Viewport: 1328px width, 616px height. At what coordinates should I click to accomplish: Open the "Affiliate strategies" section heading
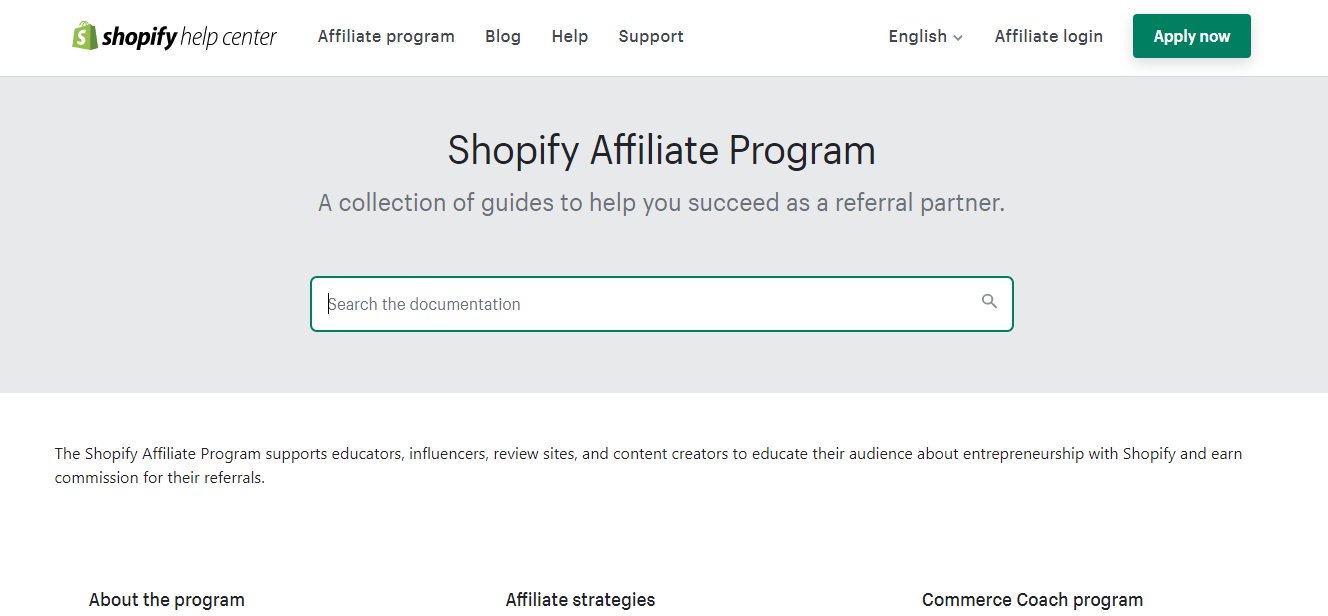(x=580, y=600)
